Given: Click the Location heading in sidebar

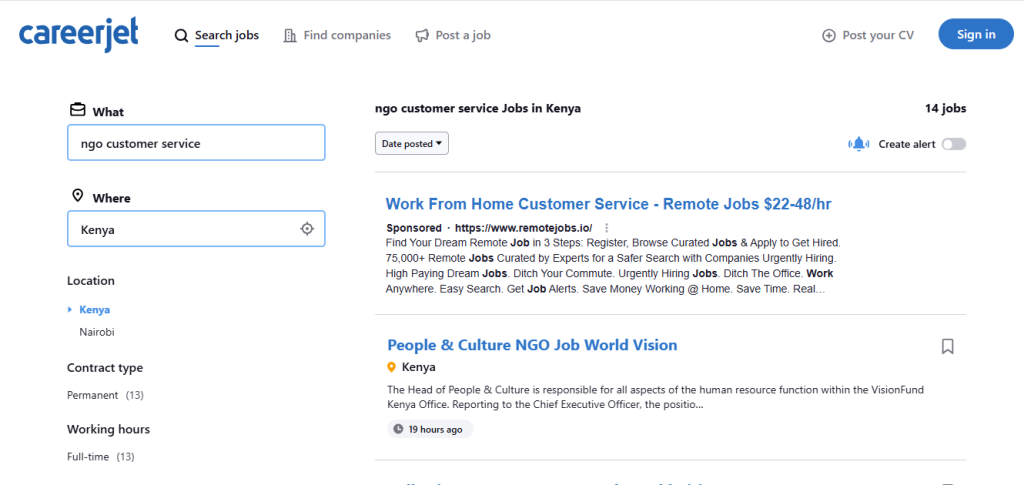Looking at the screenshot, I should pos(91,281).
